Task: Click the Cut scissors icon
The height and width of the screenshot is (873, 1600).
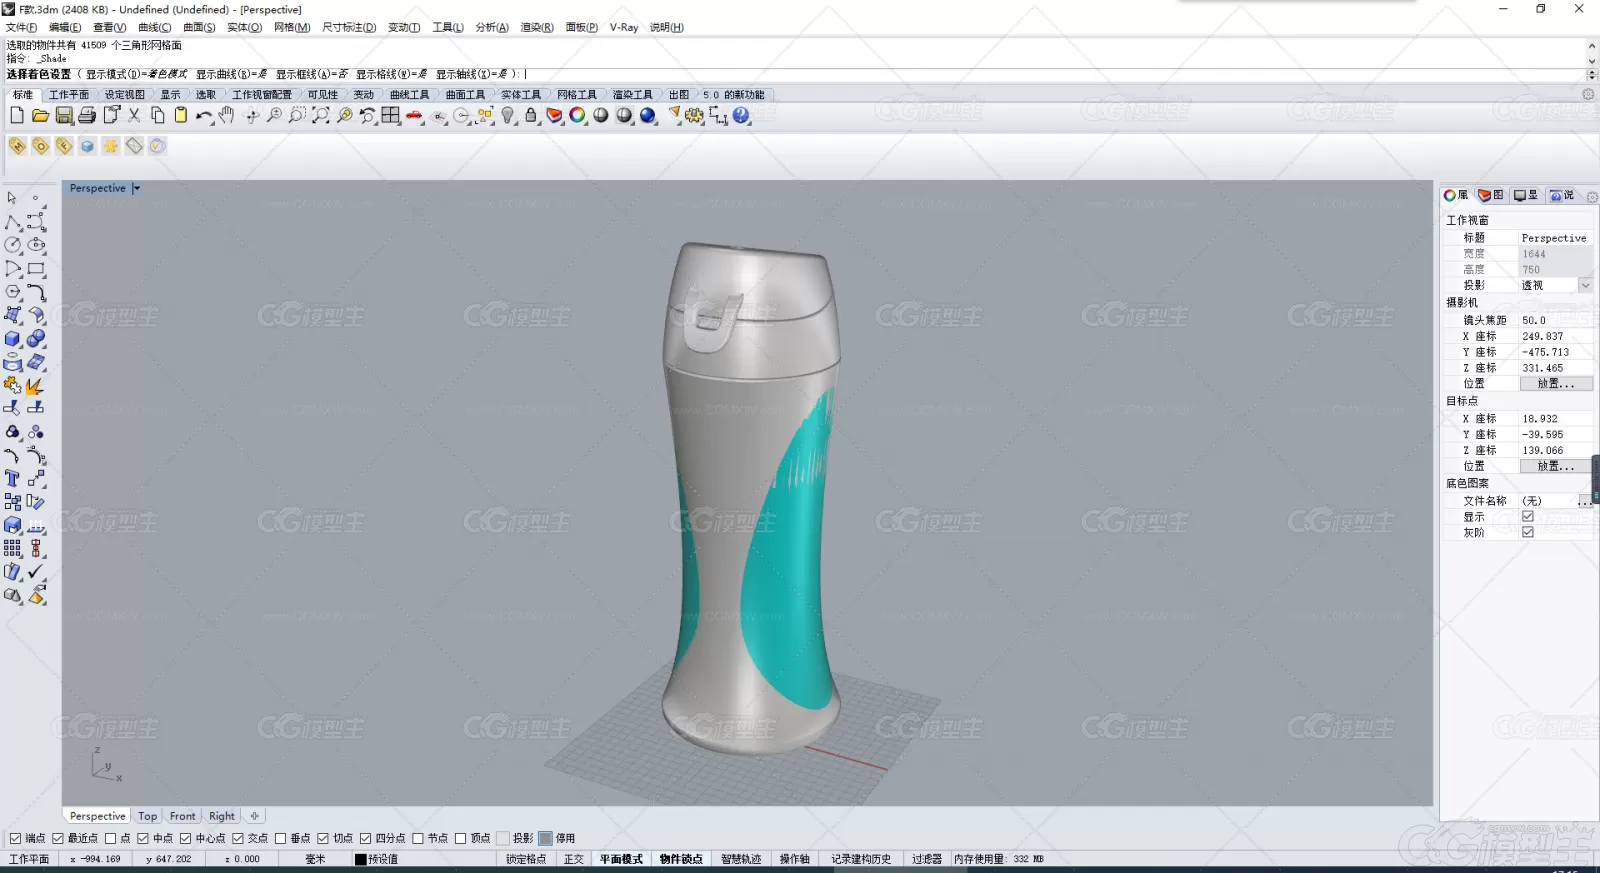Action: pyautogui.click(x=134, y=116)
